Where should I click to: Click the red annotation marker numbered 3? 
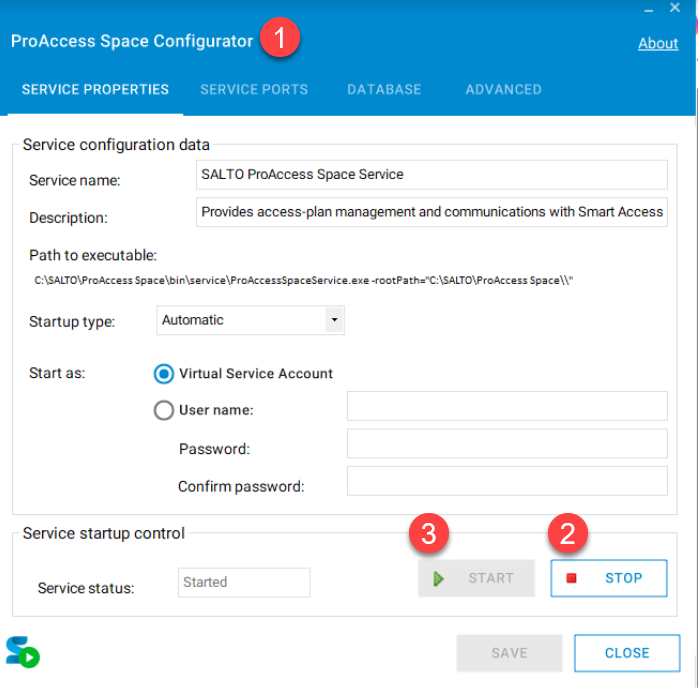tap(428, 534)
